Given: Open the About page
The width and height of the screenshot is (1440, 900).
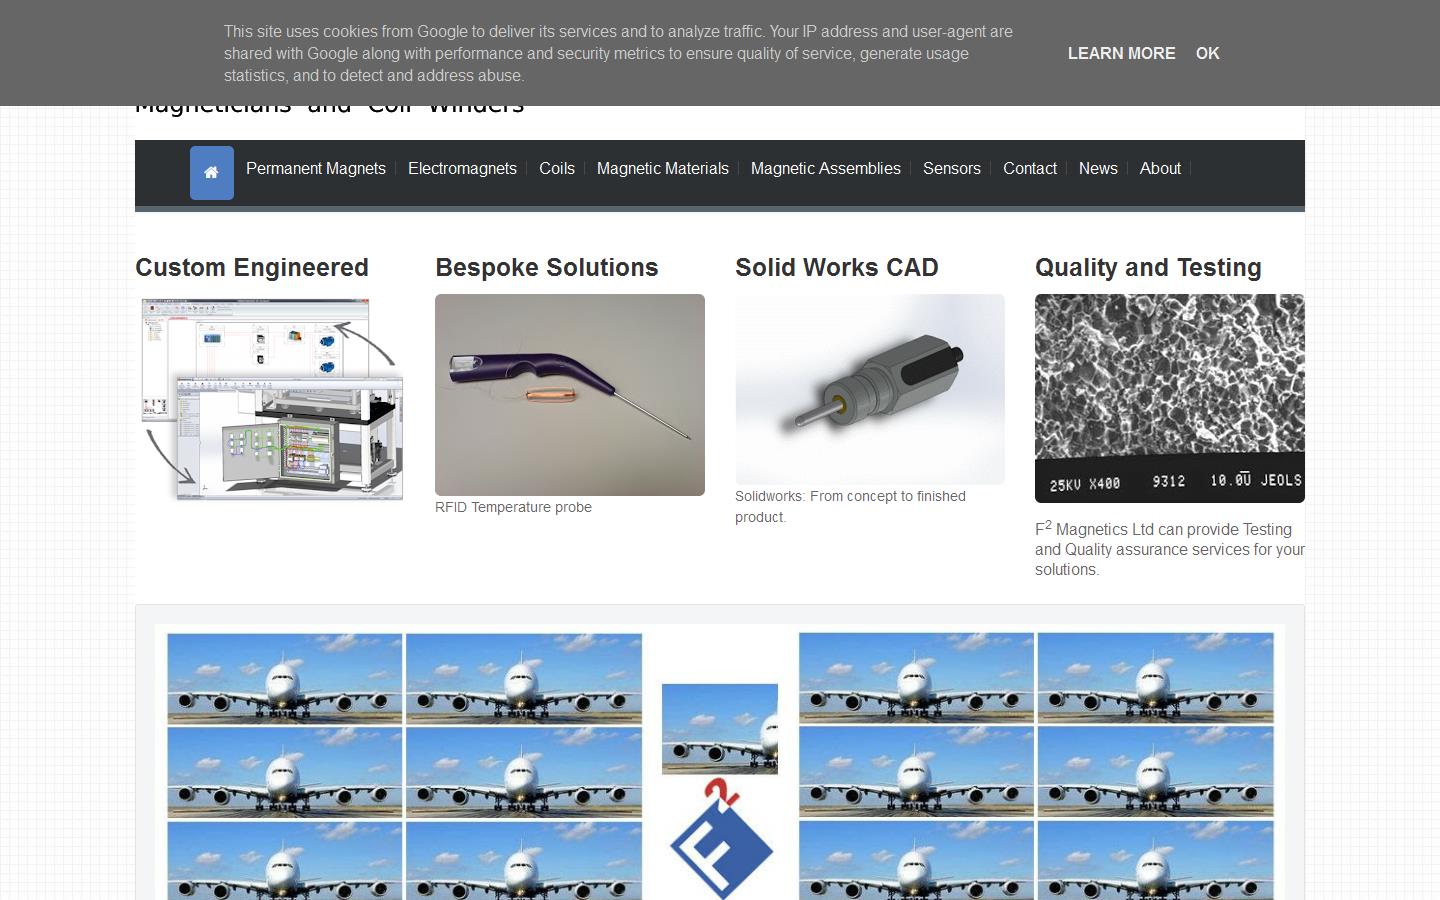Looking at the screenshot, I should (1160, 168).
